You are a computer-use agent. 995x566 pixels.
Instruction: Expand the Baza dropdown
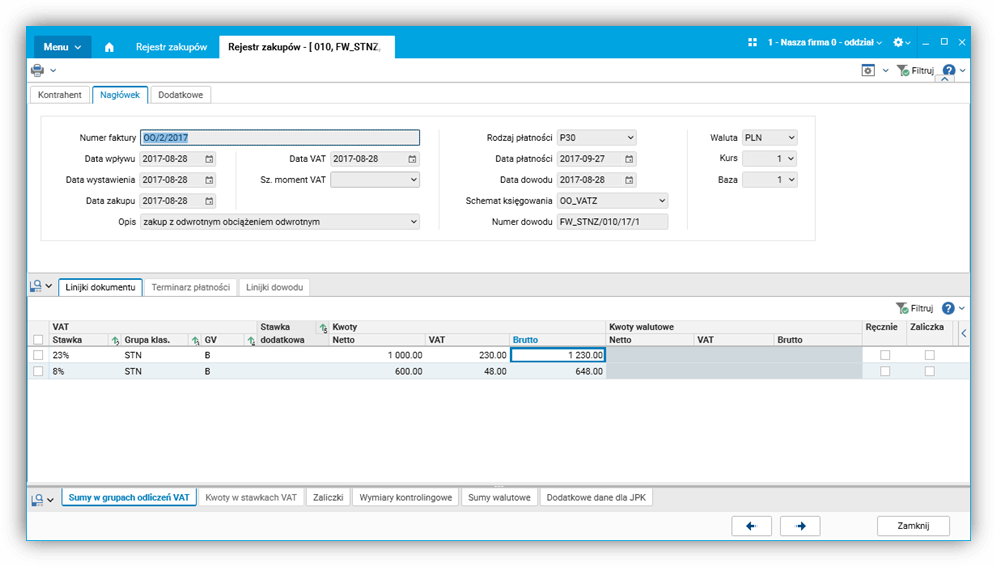point(791,180)
